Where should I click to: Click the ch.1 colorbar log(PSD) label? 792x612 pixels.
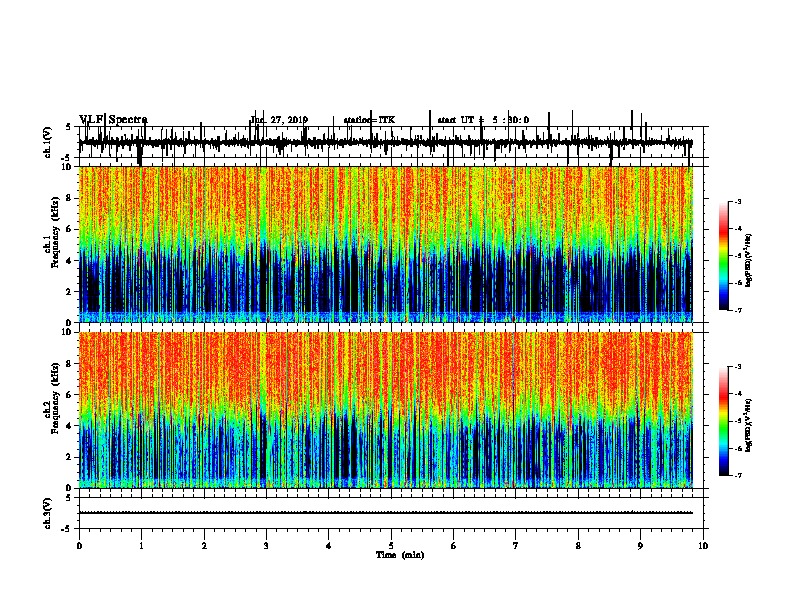pyautogui.click(x=748, y=260)
